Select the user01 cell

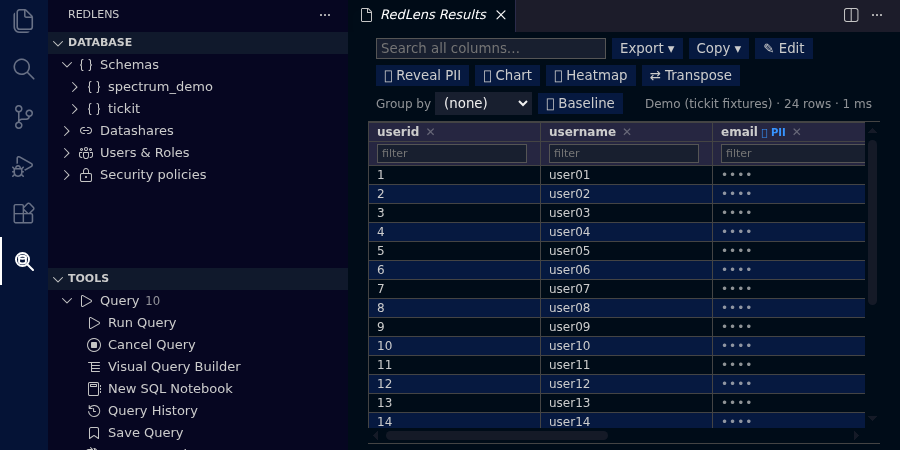[x=626, y=174]
